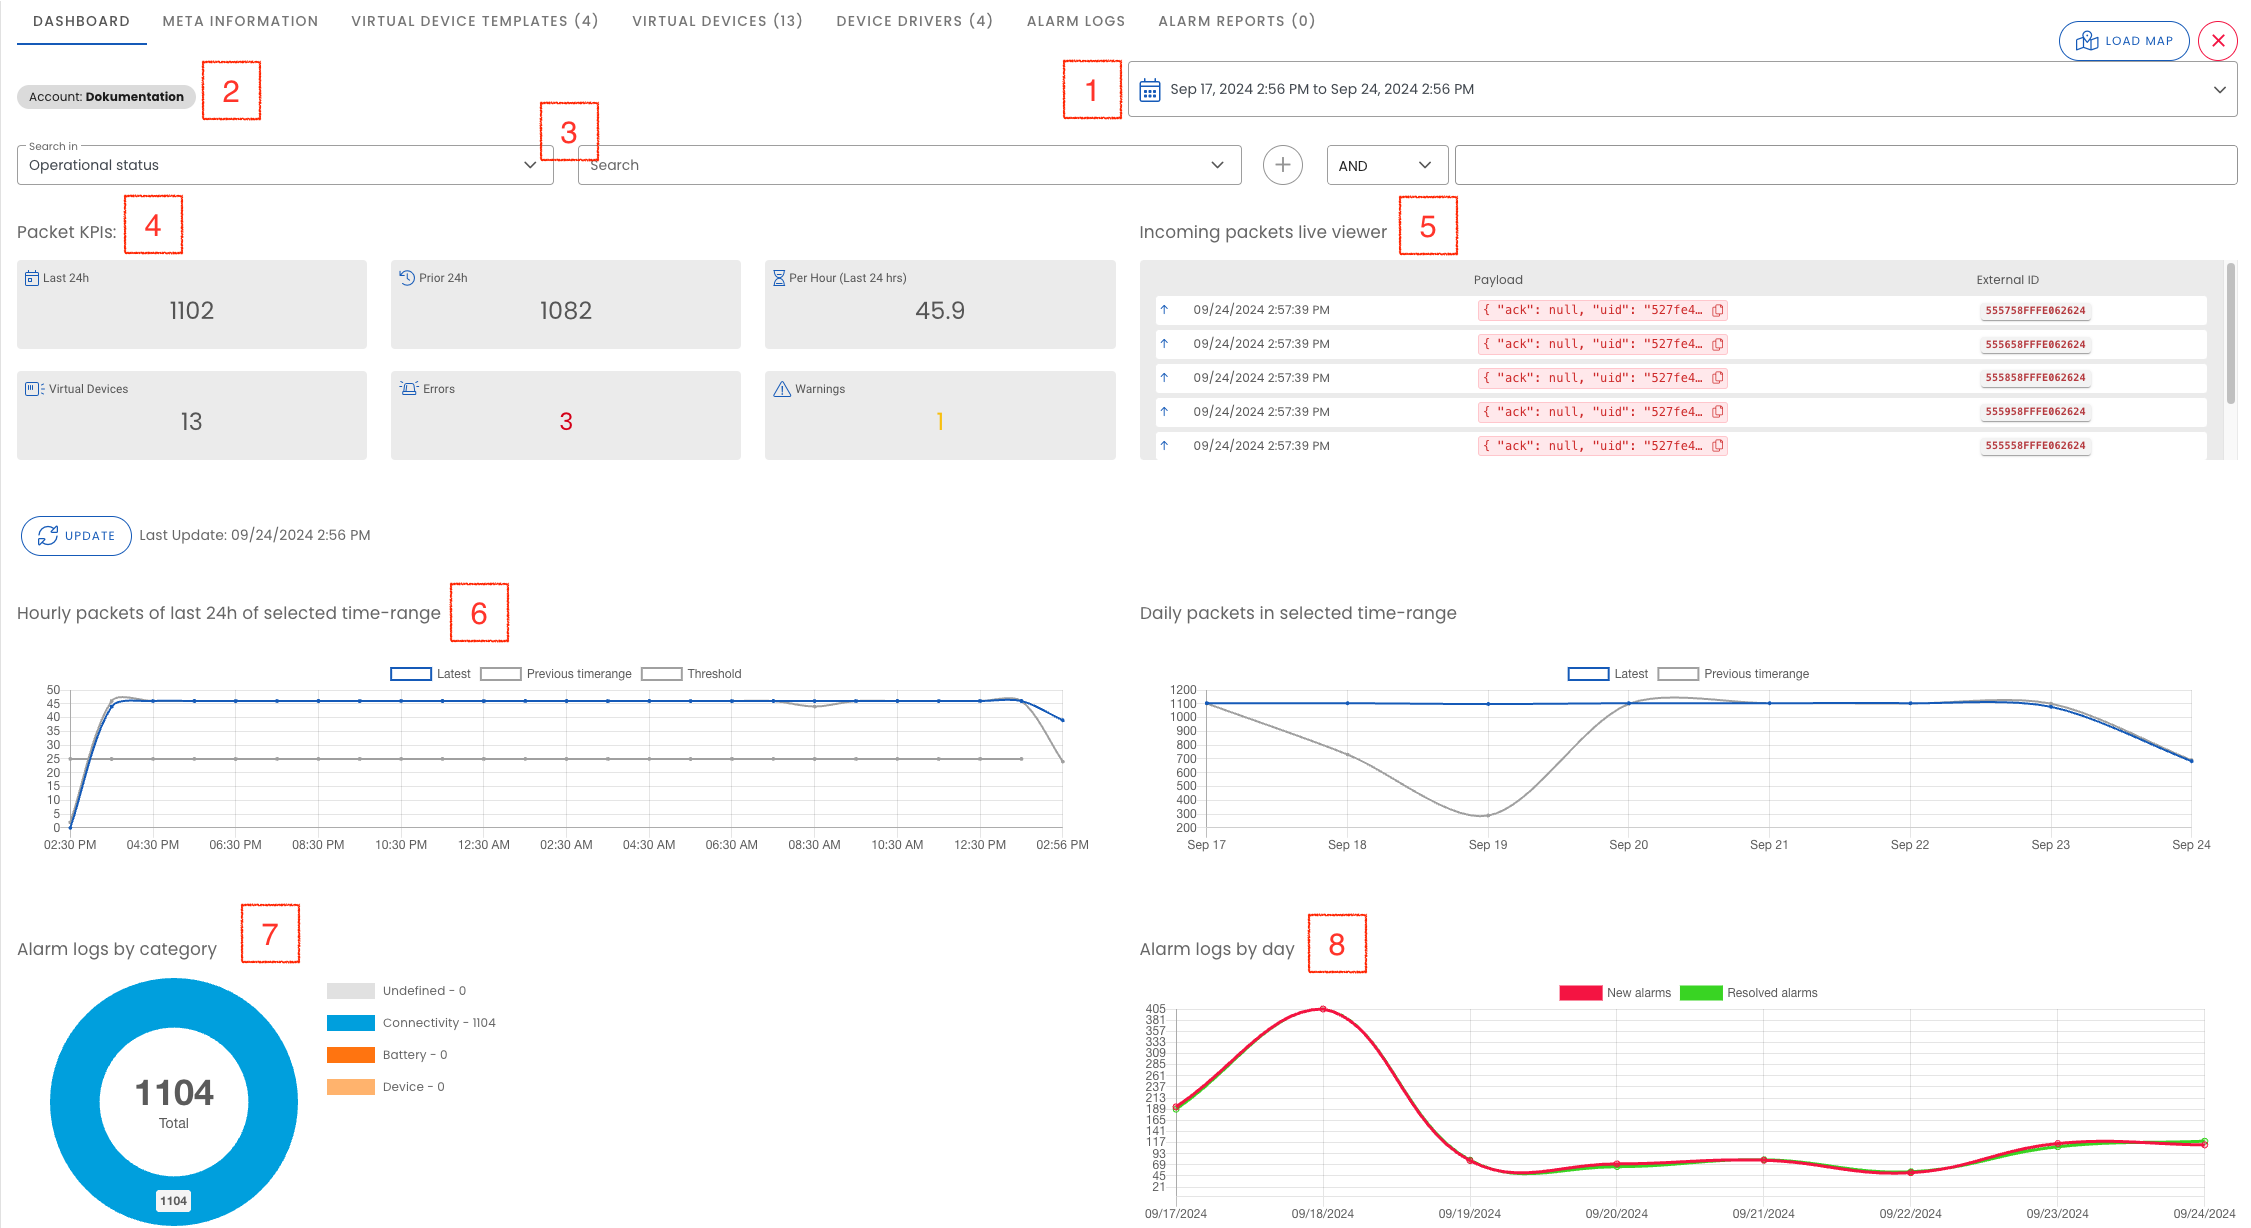The width and height of the screenshot is (2251, 1228).
Task: Switch to the Virtual Devices (13) tab
Action: click(717, 21)
